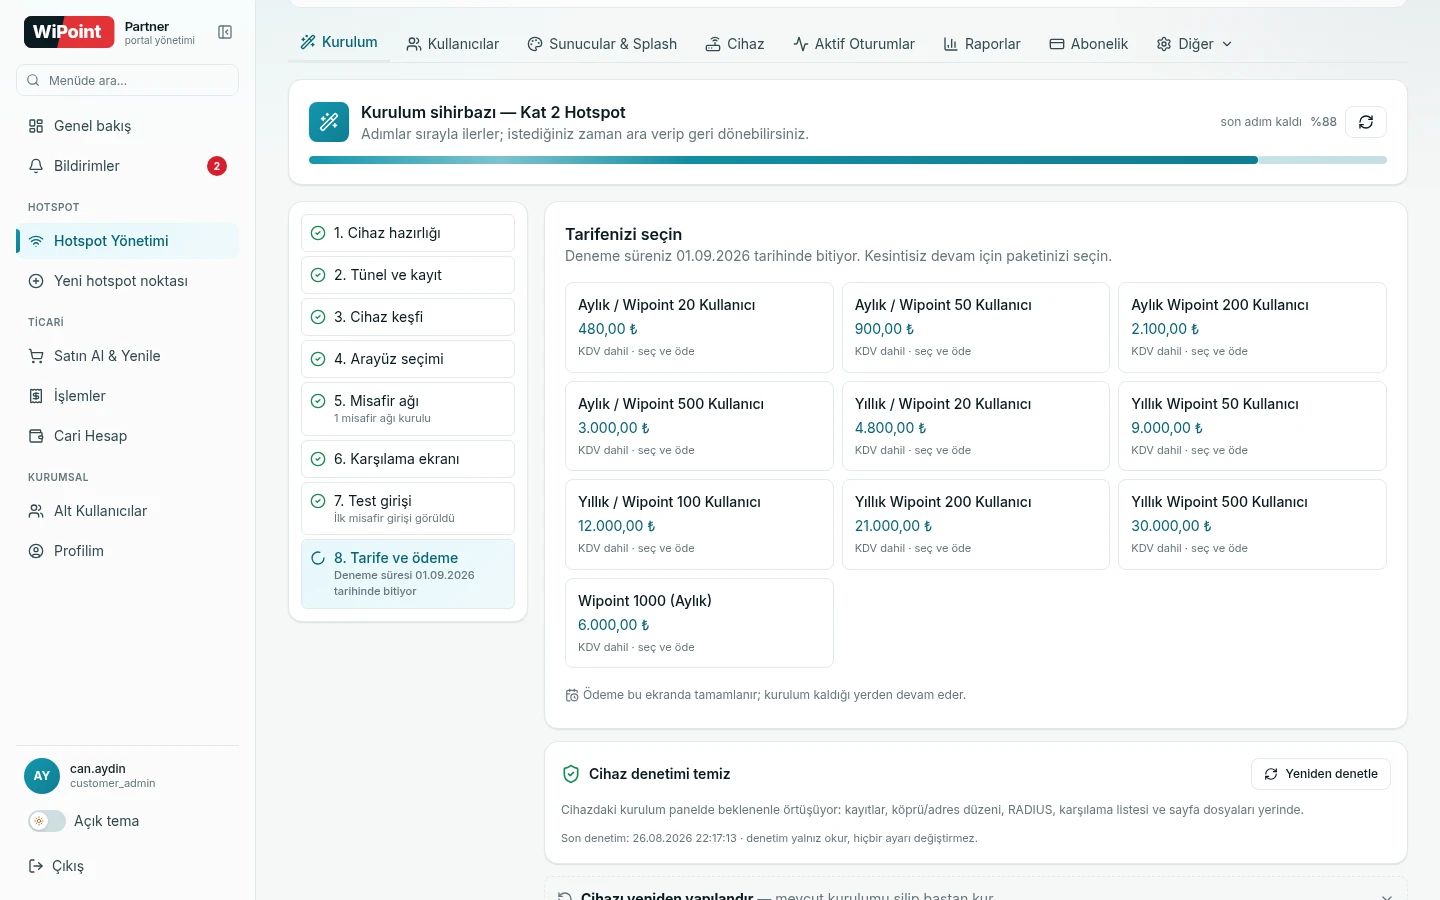
Task: Click the WiPoint logo
Action: point(67,32)
